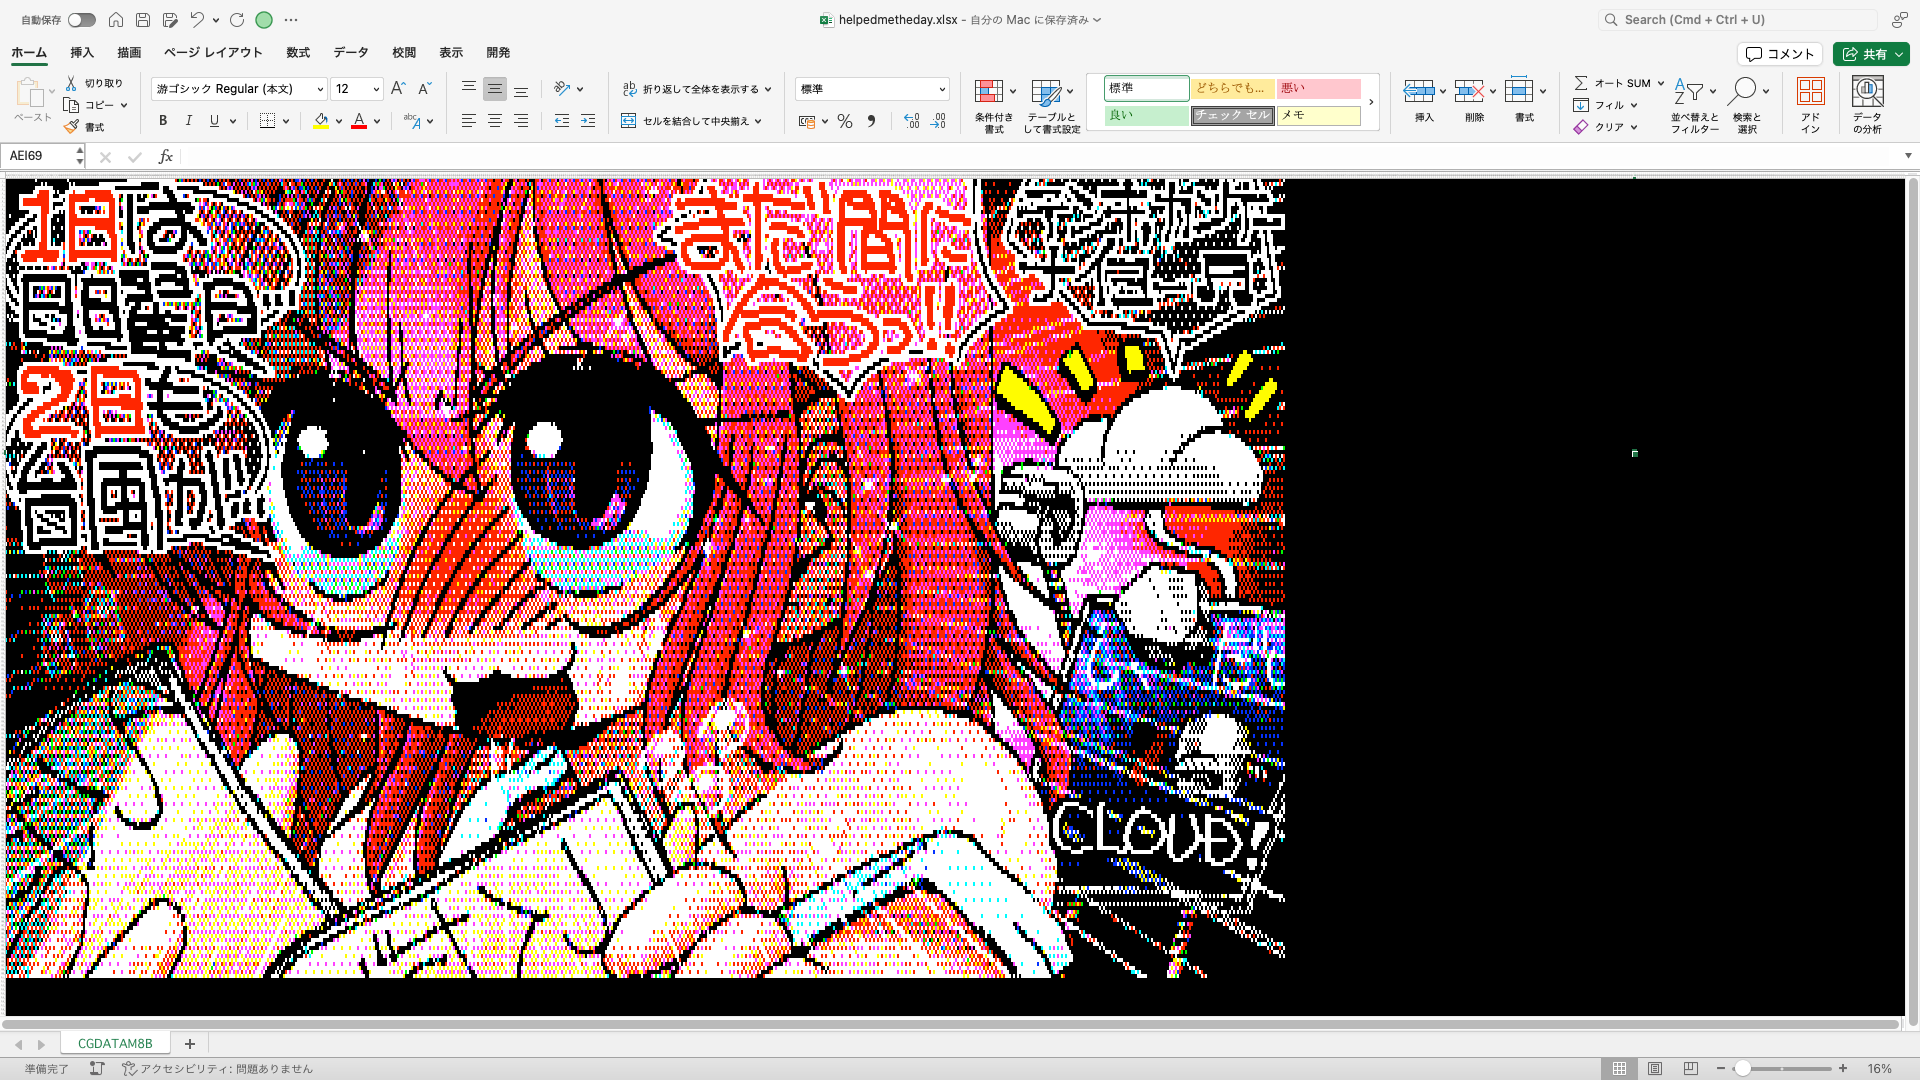Viewport: 1920px width, 1080px height.
Task: Apply the red font color
Action: (359, 121)
